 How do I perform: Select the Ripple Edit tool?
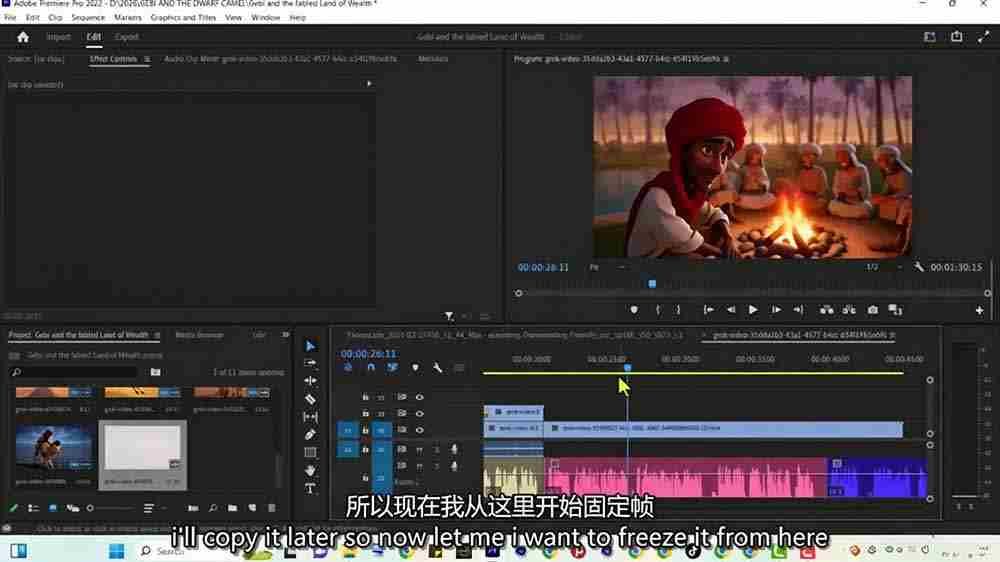310,381
